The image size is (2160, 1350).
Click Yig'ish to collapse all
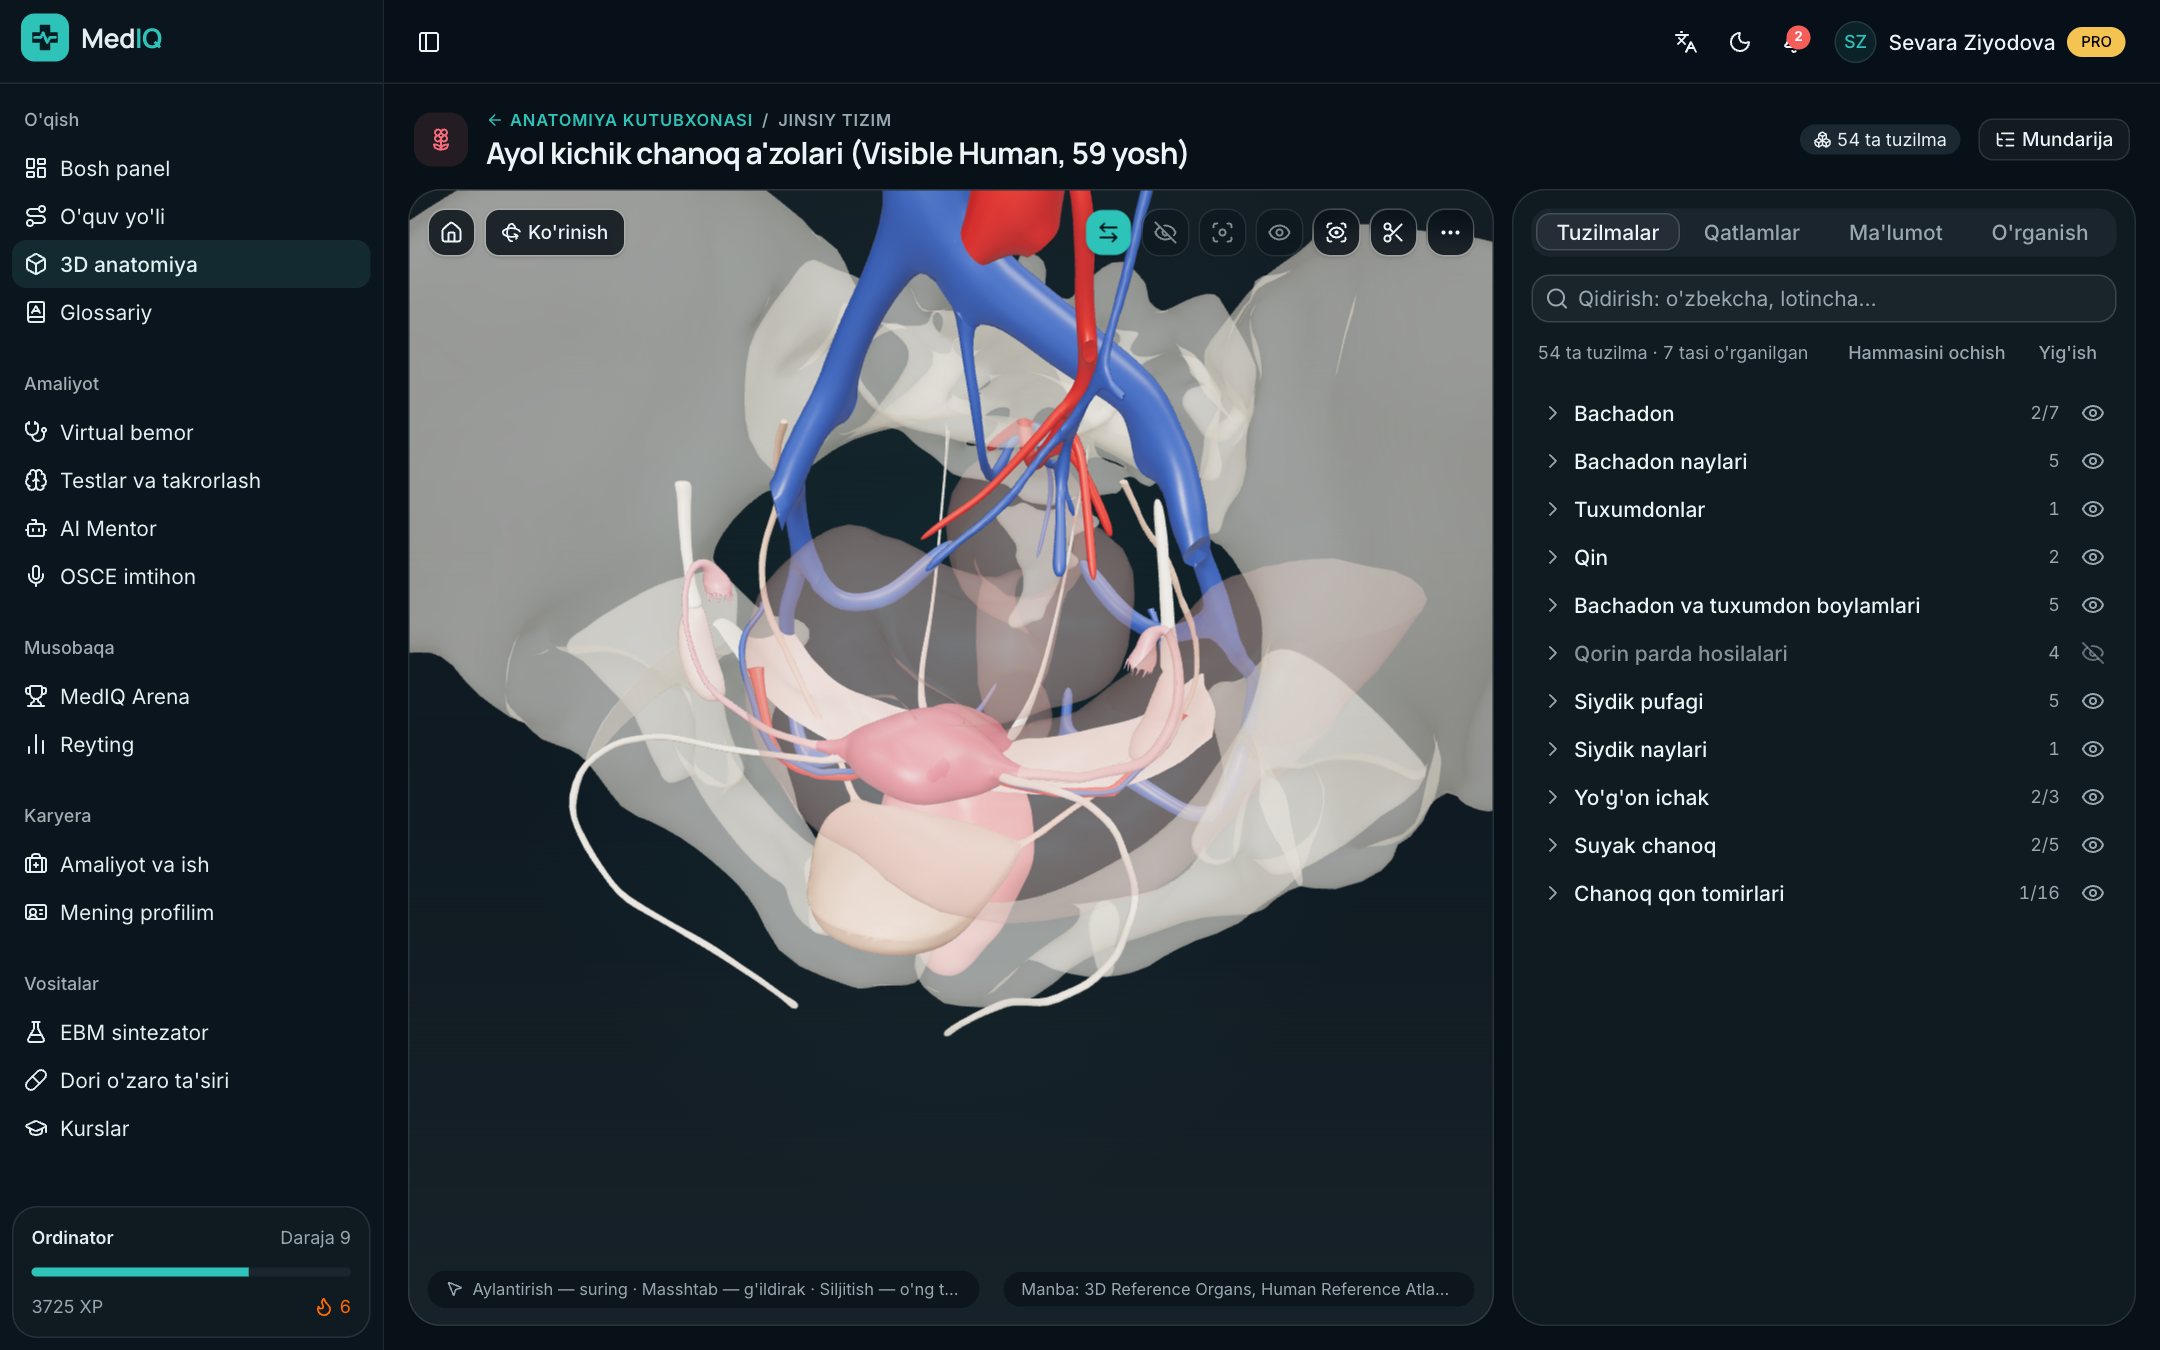click(x=2067, y=353)
